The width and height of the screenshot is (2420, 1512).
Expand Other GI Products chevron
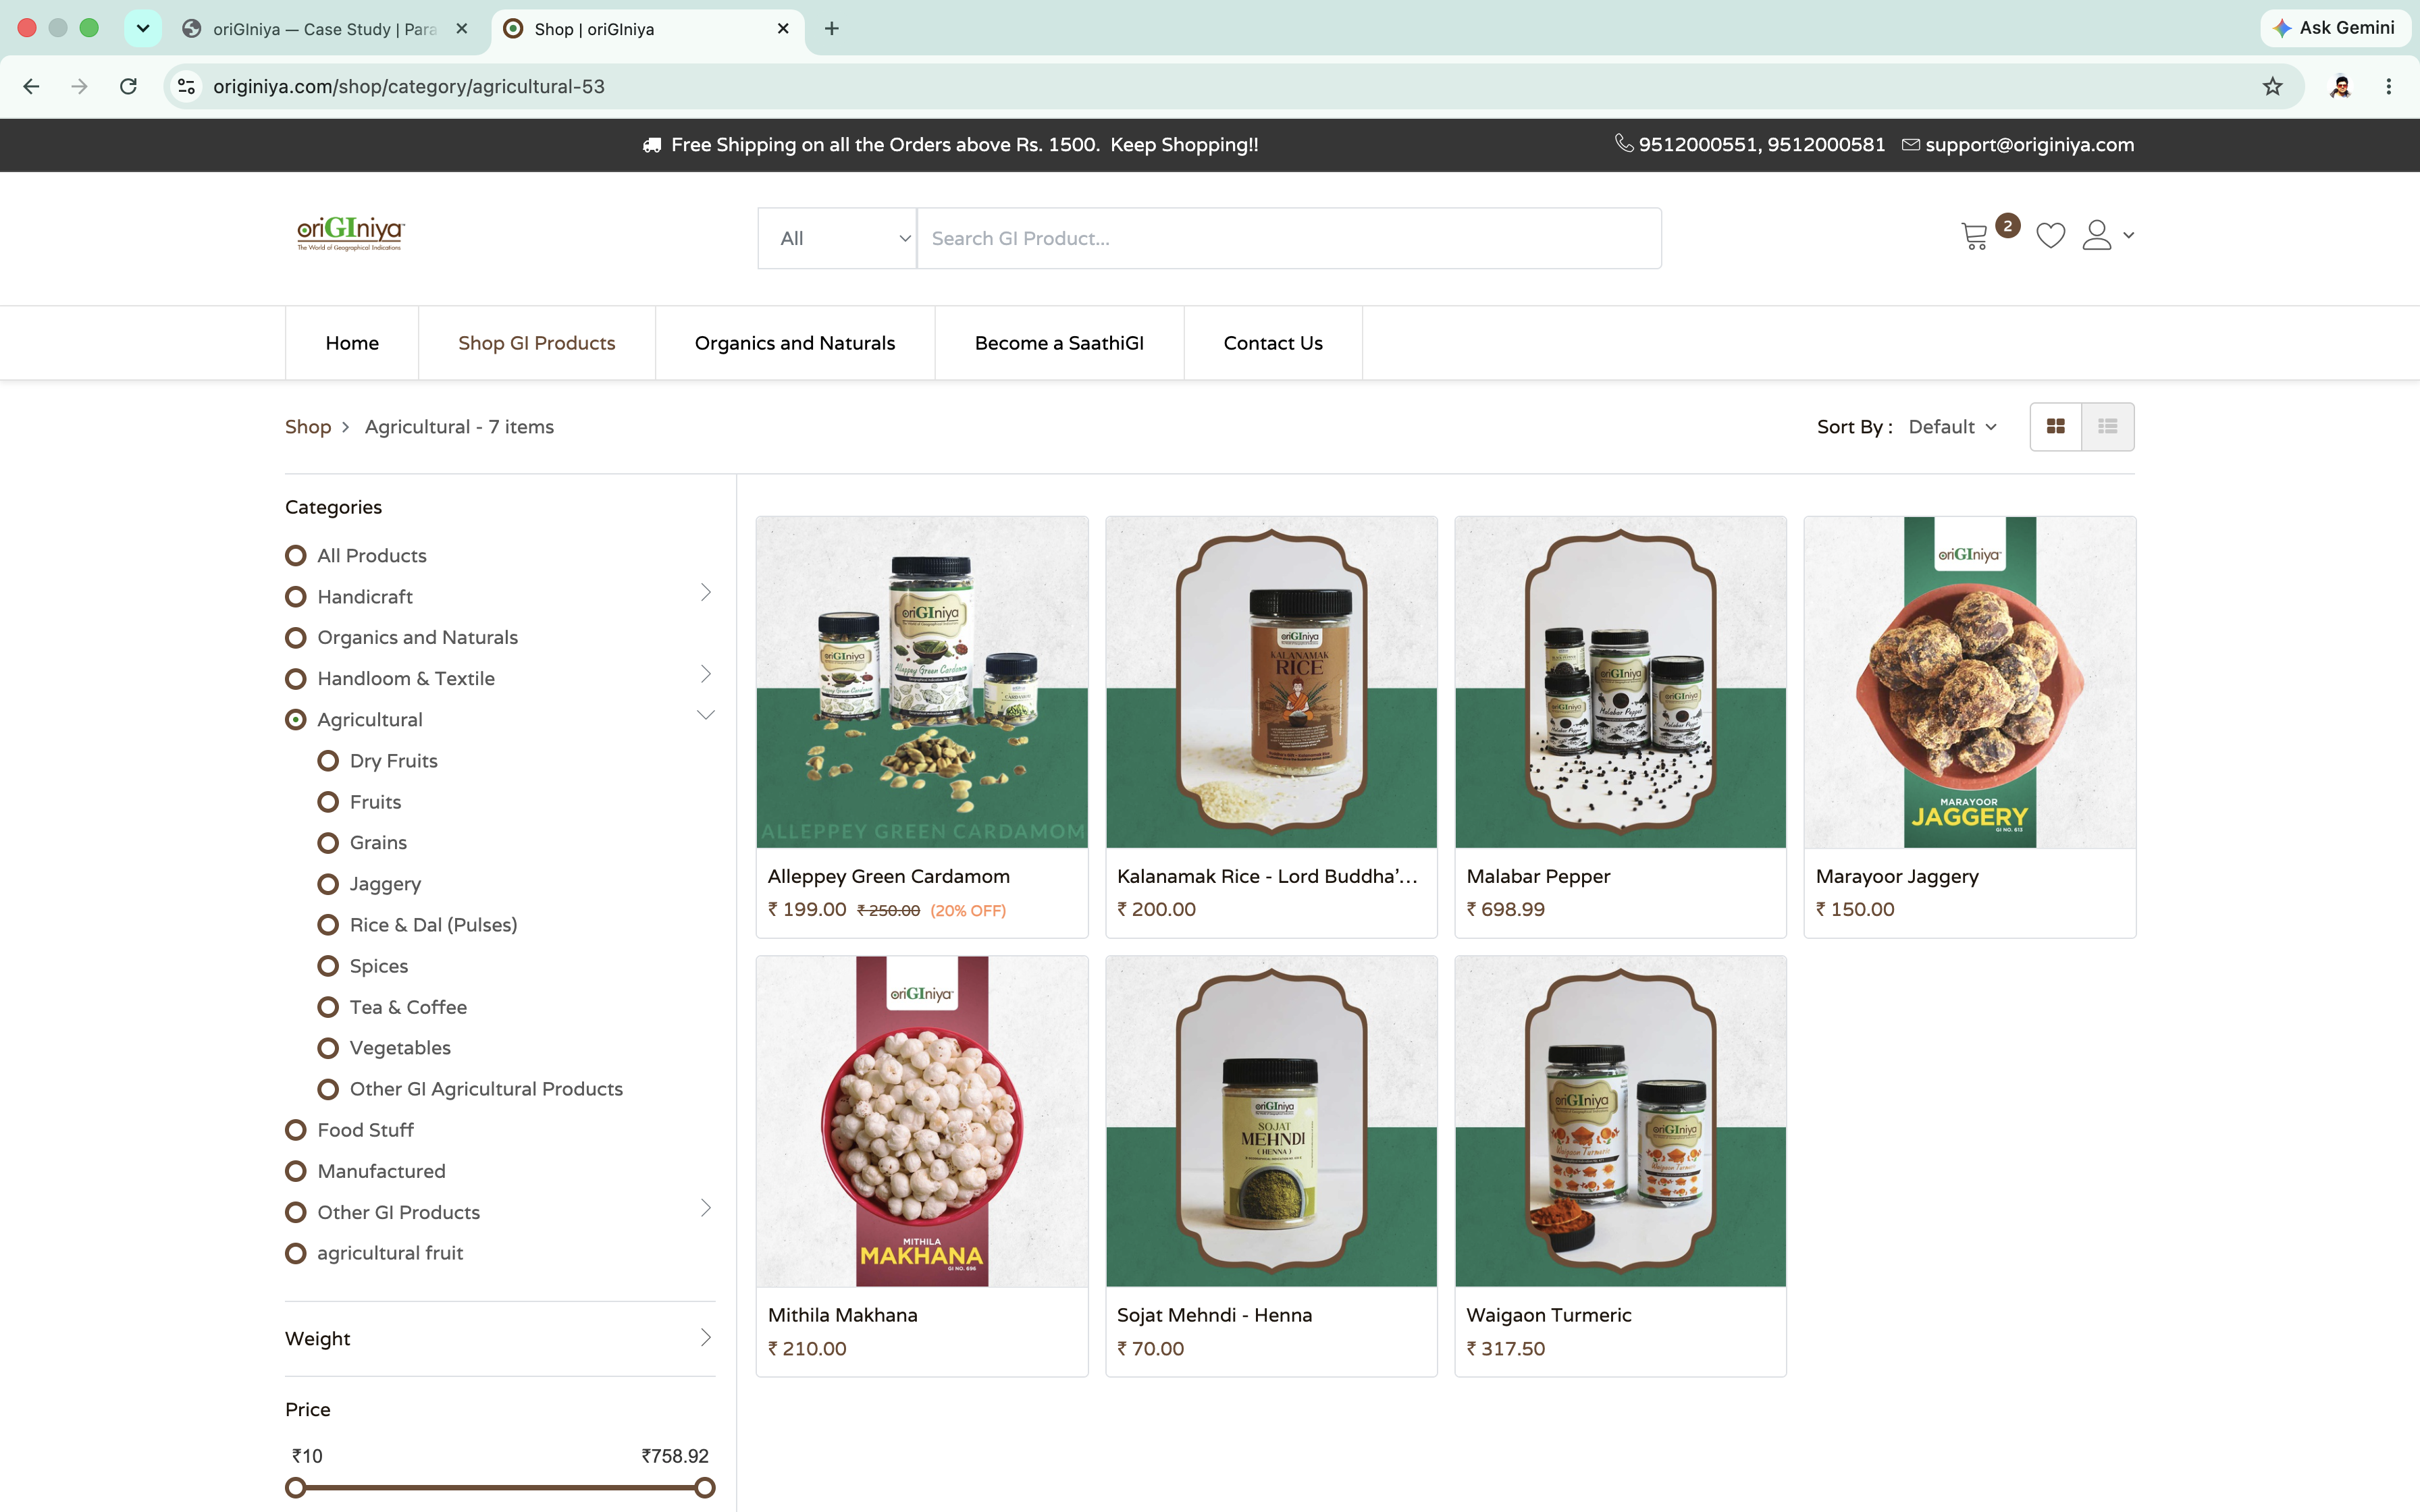coord(706,1208)
